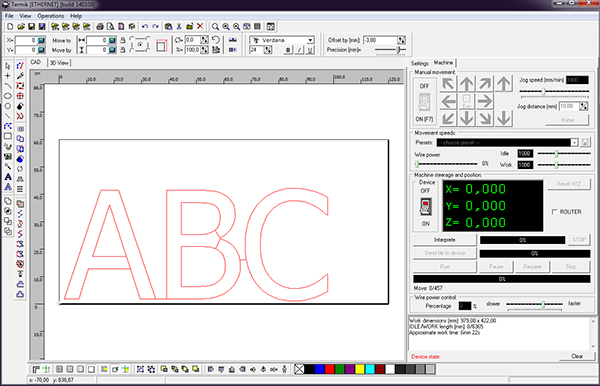Open the Operations menu

pos(51,16)
